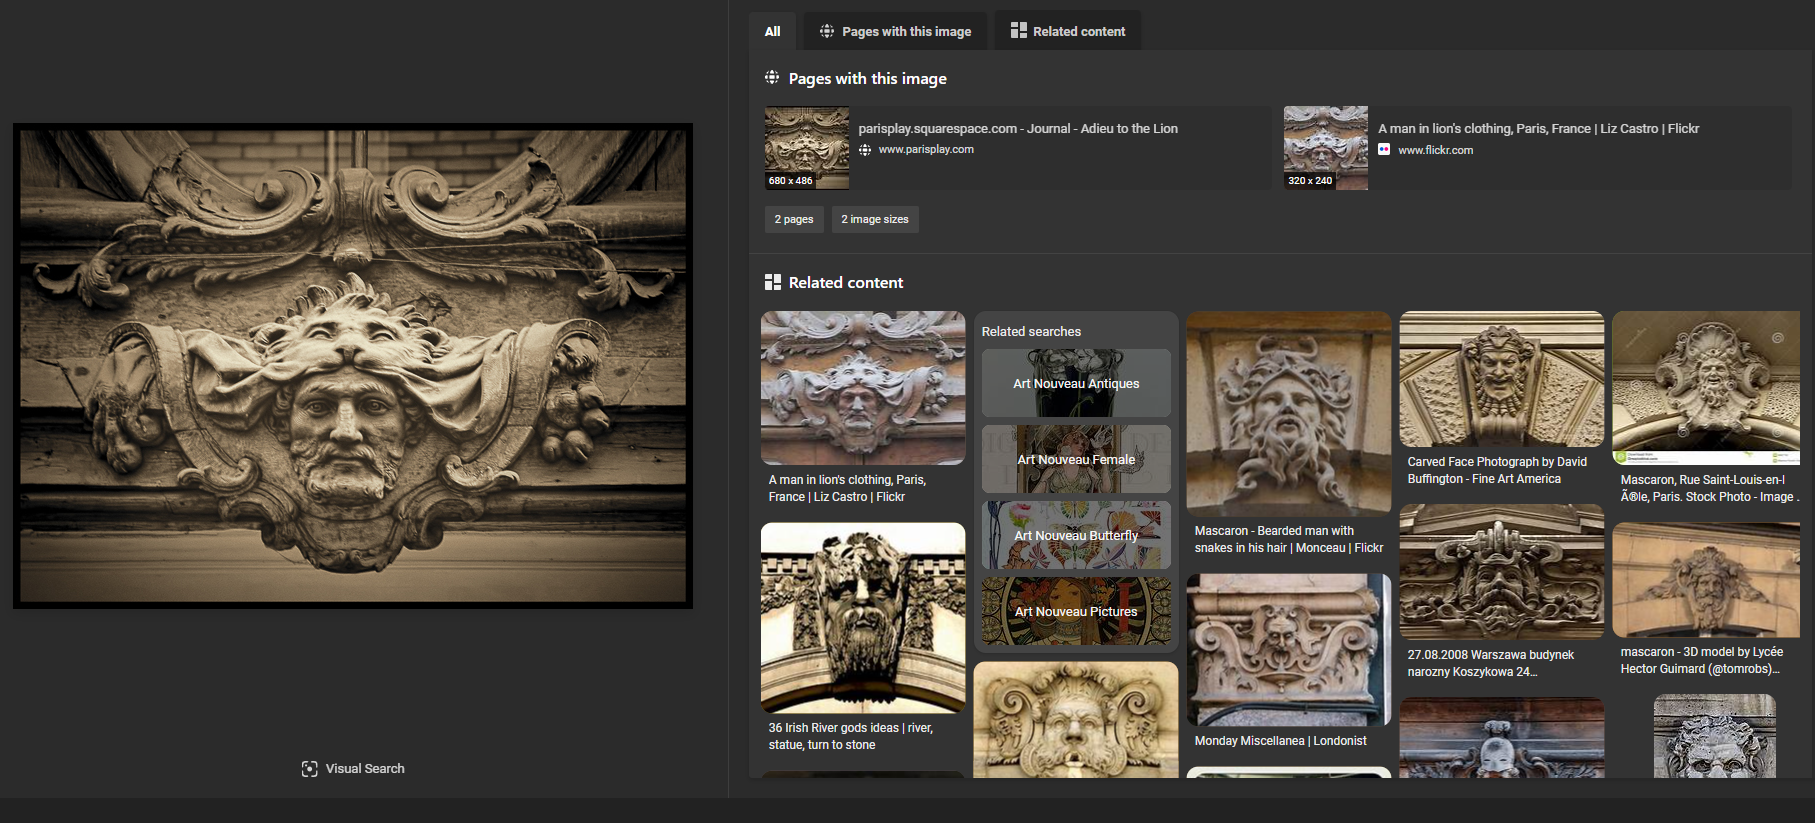Click the Pages with this image heading
The image size is (1815, 823).
tap(867, 78)
